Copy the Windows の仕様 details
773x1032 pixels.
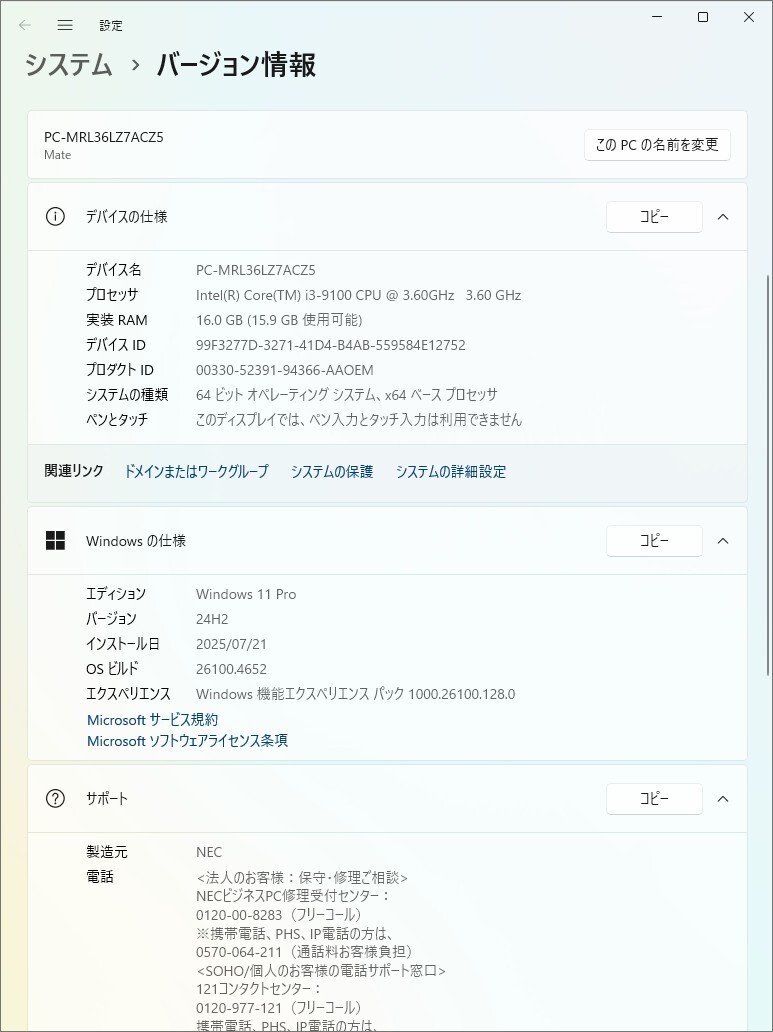coord(654,540)
